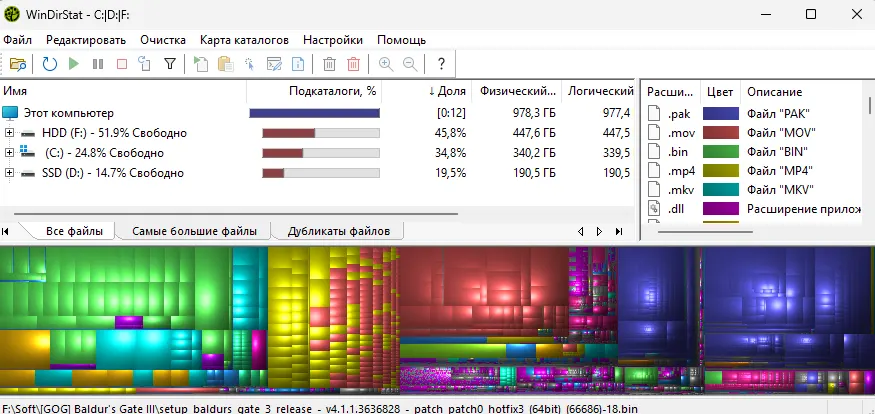Expand the SSD (D:) drive node

point(10,173)
